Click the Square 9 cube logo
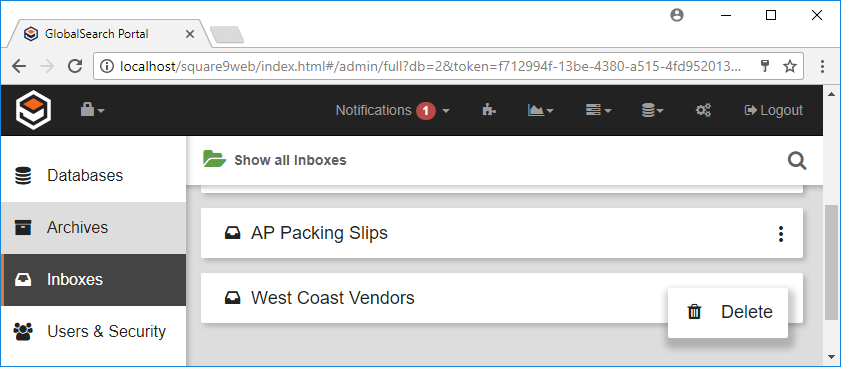This screenshot has width=841, height=367. click(33, 110)
